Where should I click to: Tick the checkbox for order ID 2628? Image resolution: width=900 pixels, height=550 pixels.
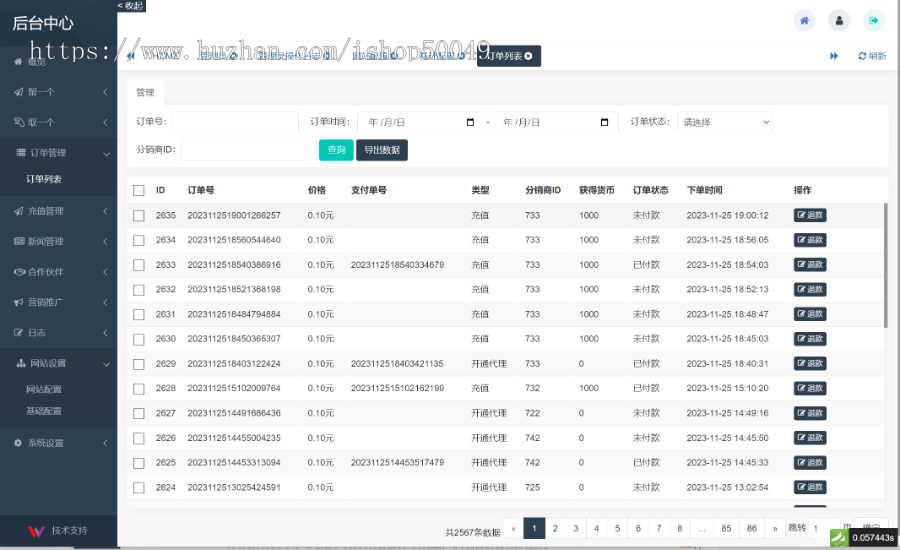(x=139, y=389)
